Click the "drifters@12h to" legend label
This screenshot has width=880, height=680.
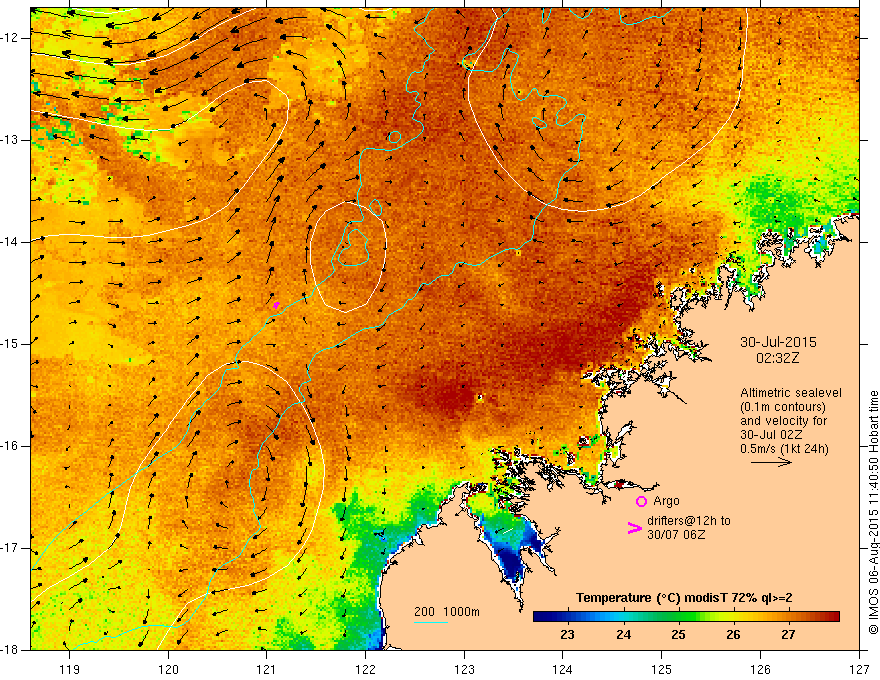[689, 521]
